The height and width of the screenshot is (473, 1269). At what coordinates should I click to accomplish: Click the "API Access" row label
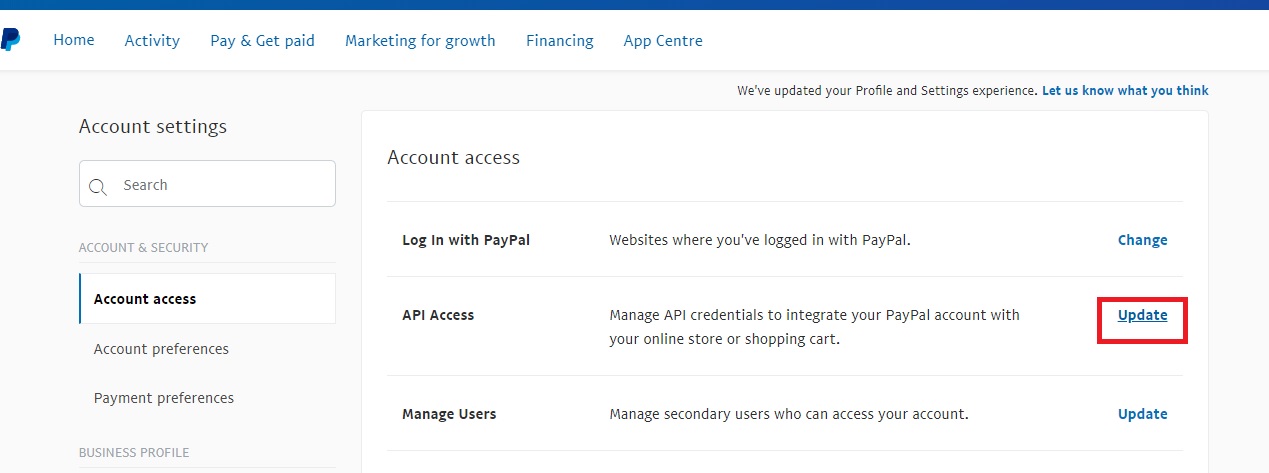point(438,315)
